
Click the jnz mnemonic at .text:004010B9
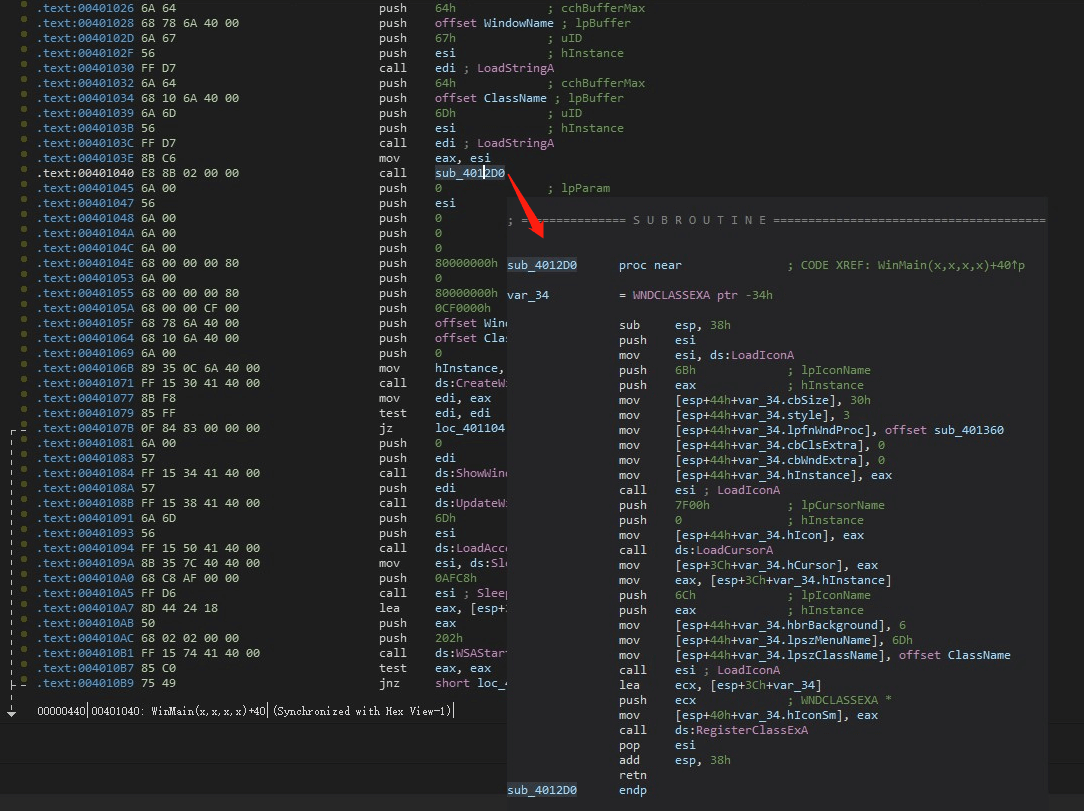(x=389, y=683)
